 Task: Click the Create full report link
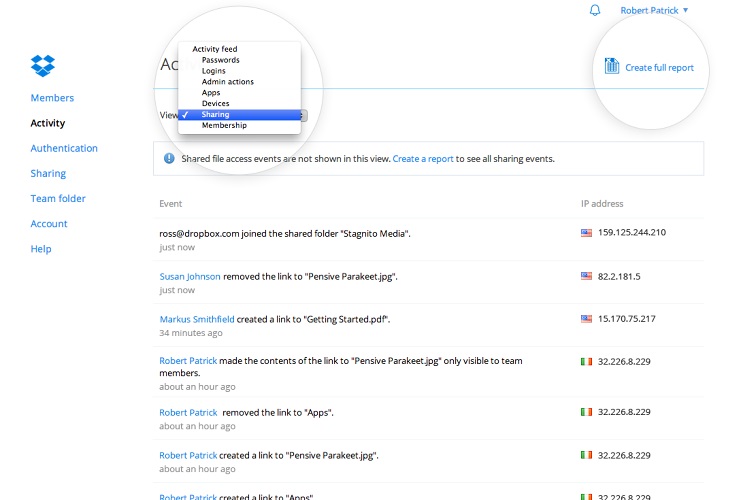(x=659, y=68)
